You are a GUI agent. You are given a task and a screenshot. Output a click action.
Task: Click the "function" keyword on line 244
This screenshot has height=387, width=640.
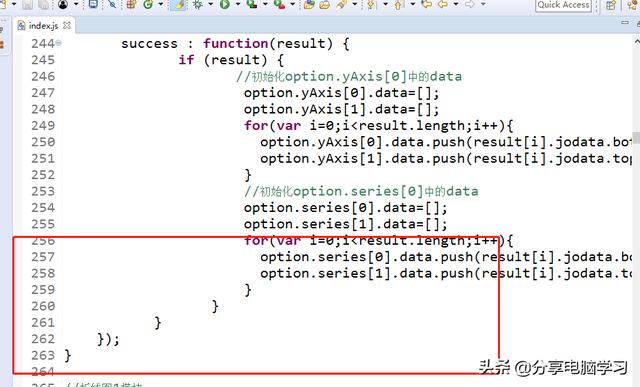(236, 43)
